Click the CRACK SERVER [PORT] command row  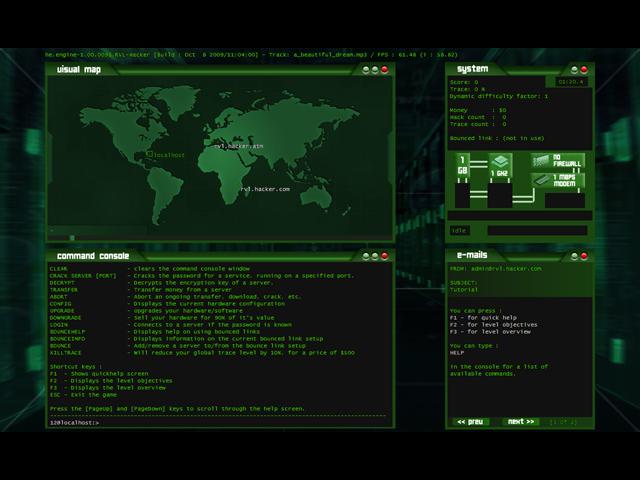(x=202, y=276)
